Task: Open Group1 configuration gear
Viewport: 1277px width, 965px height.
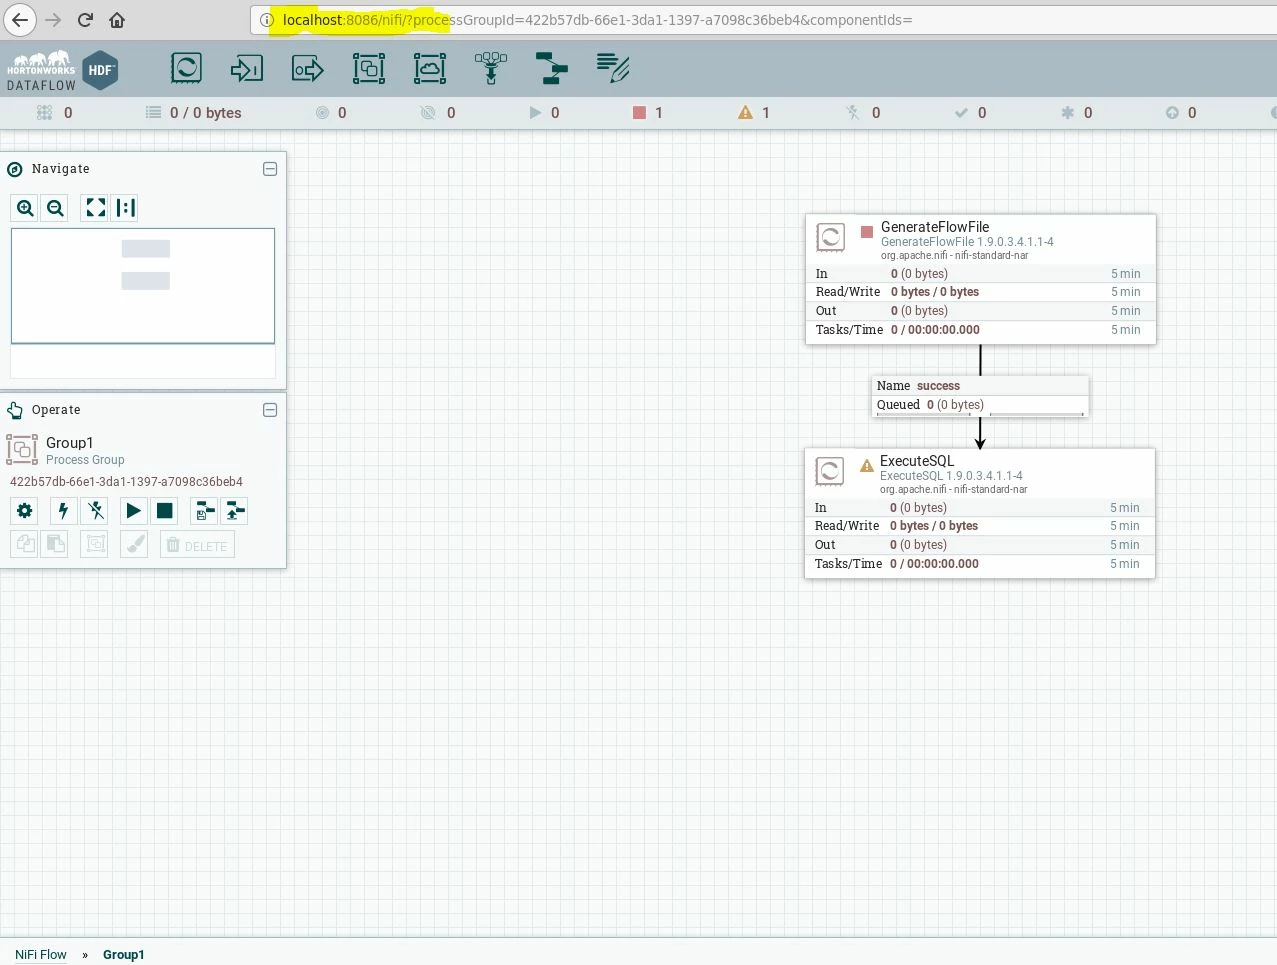Action: point(25,511)
